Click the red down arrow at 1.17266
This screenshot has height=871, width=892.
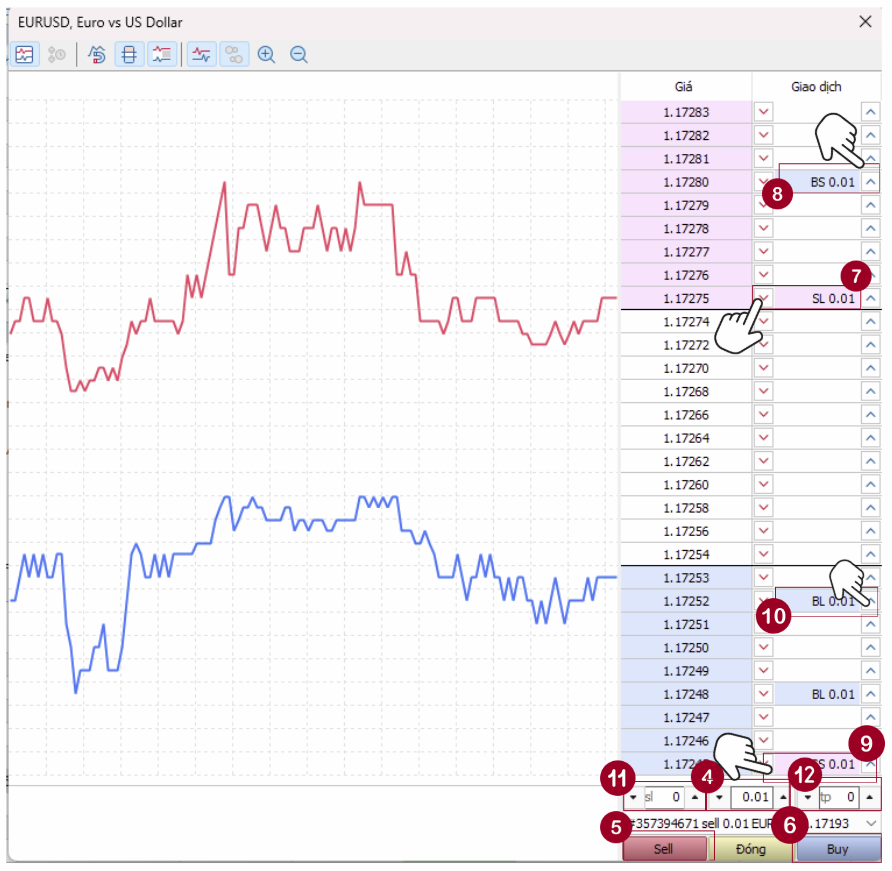(764, 415)
